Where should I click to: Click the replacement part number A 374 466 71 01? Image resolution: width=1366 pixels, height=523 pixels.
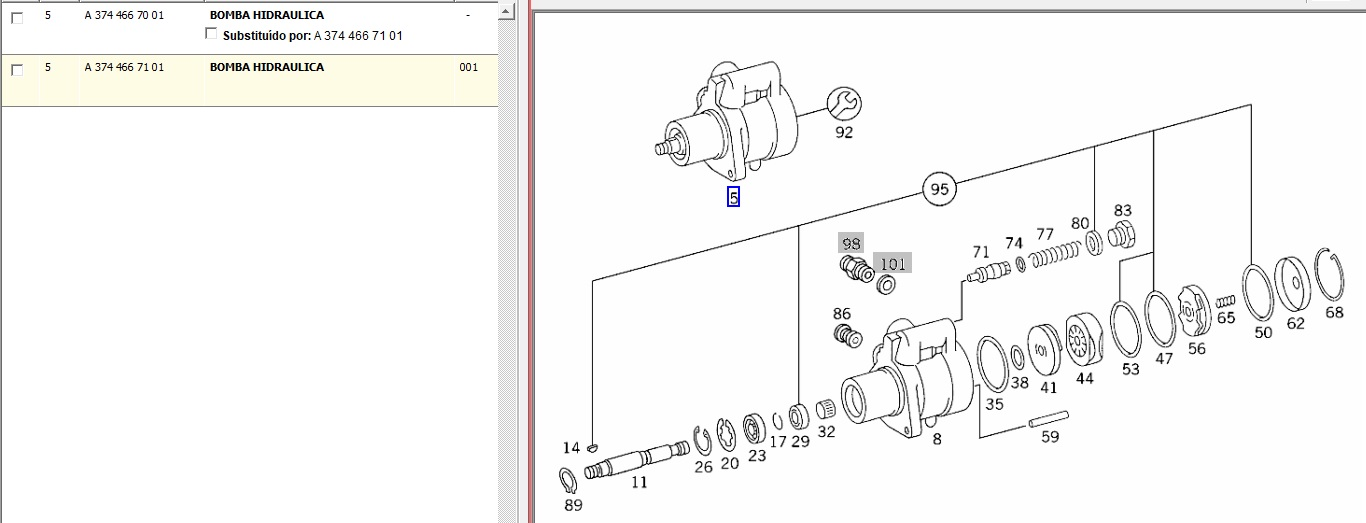pyautogui.click(x=358, y=35)
